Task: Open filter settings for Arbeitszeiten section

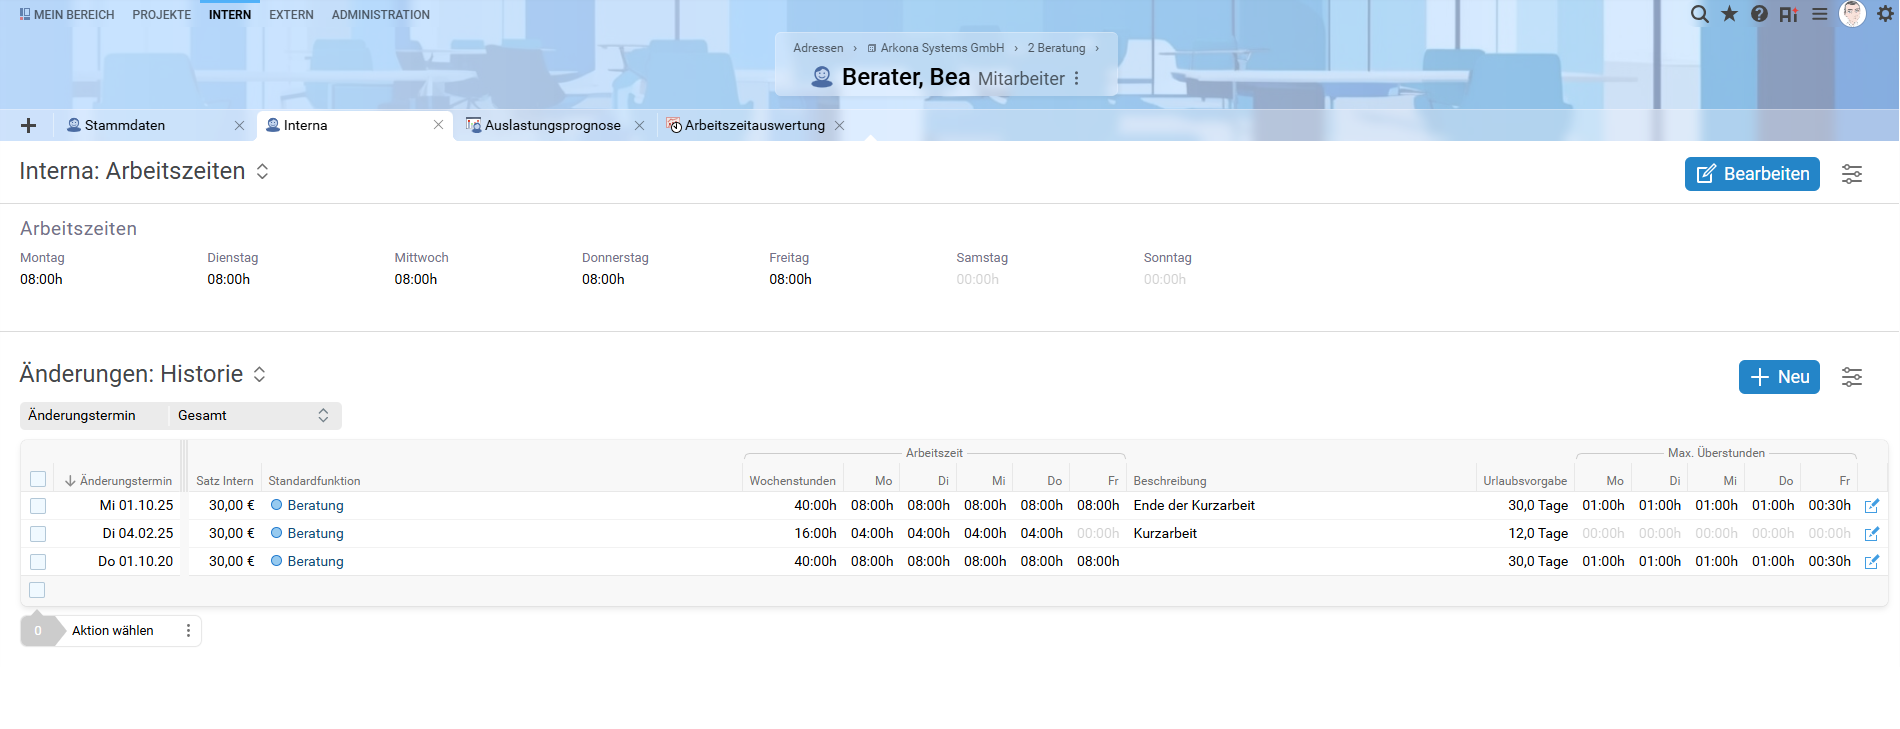Action: [1852, 174]
